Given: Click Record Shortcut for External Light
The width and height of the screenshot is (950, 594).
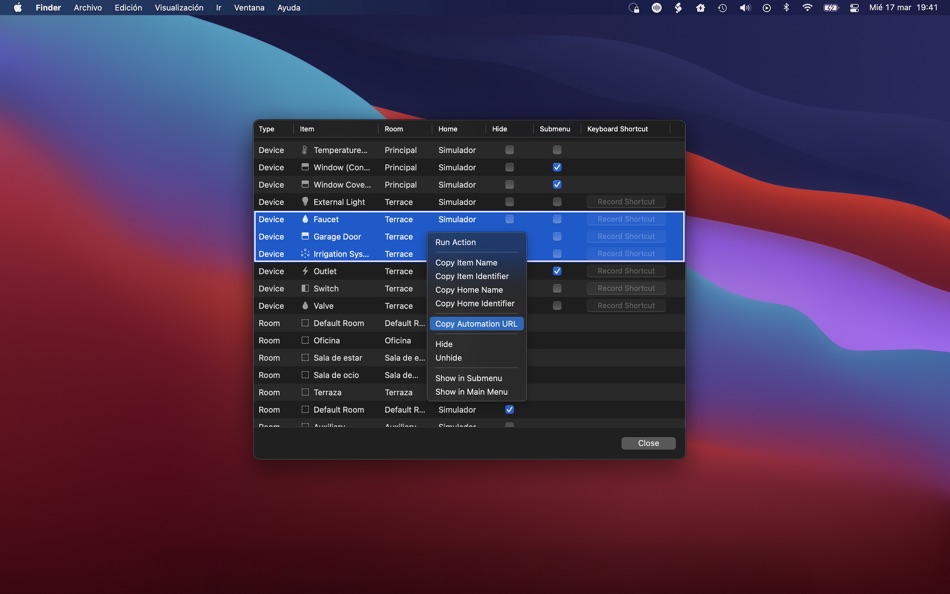Looking at the screenshot, I should click(x=626, y=202).
